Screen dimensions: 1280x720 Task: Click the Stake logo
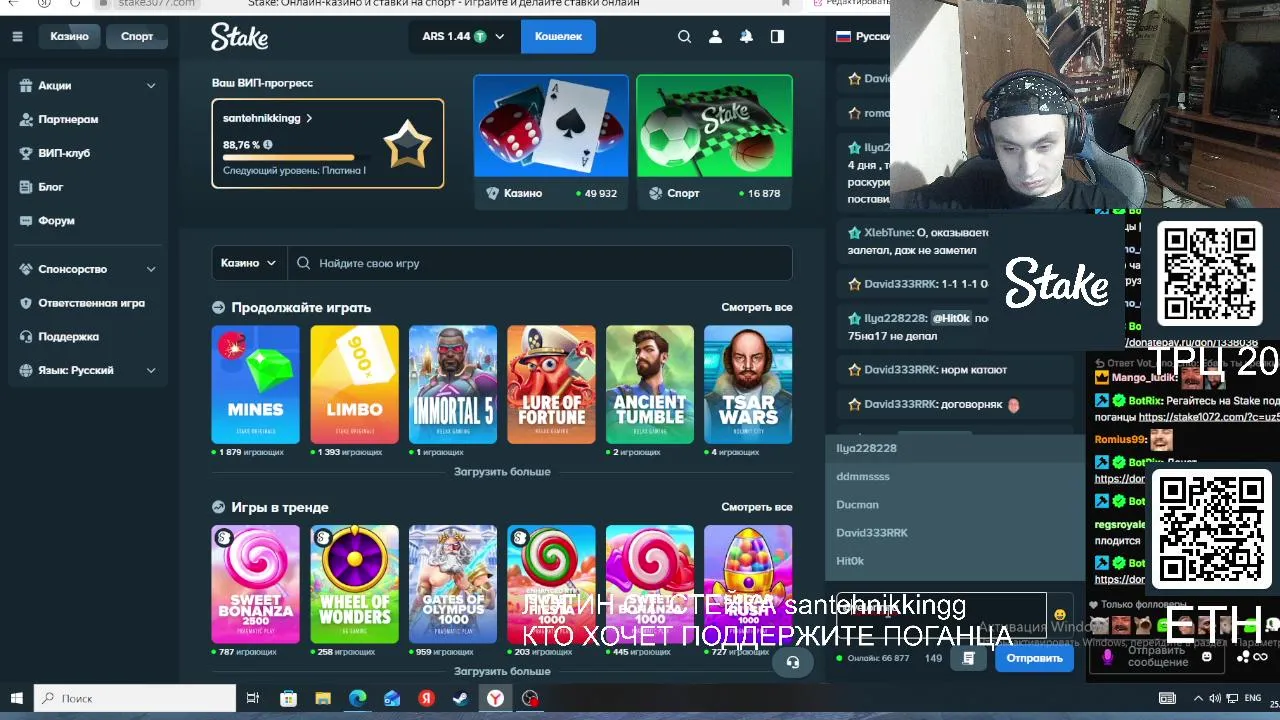pyautogui.click(x=239, y=37)
